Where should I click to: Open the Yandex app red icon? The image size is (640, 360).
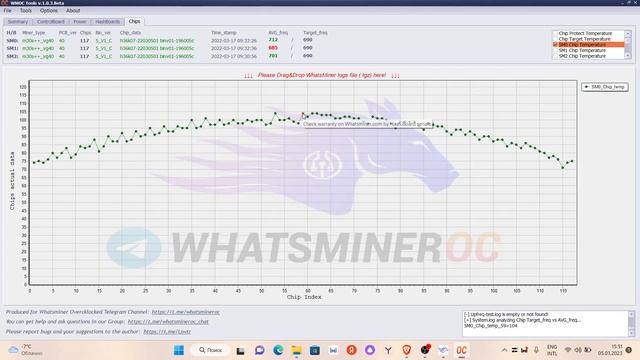point(351,350)
